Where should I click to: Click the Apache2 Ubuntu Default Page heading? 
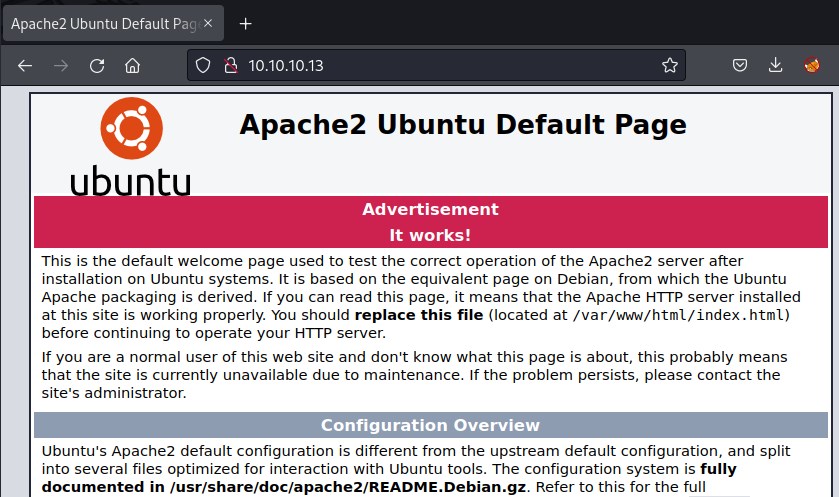pos(463,125)
